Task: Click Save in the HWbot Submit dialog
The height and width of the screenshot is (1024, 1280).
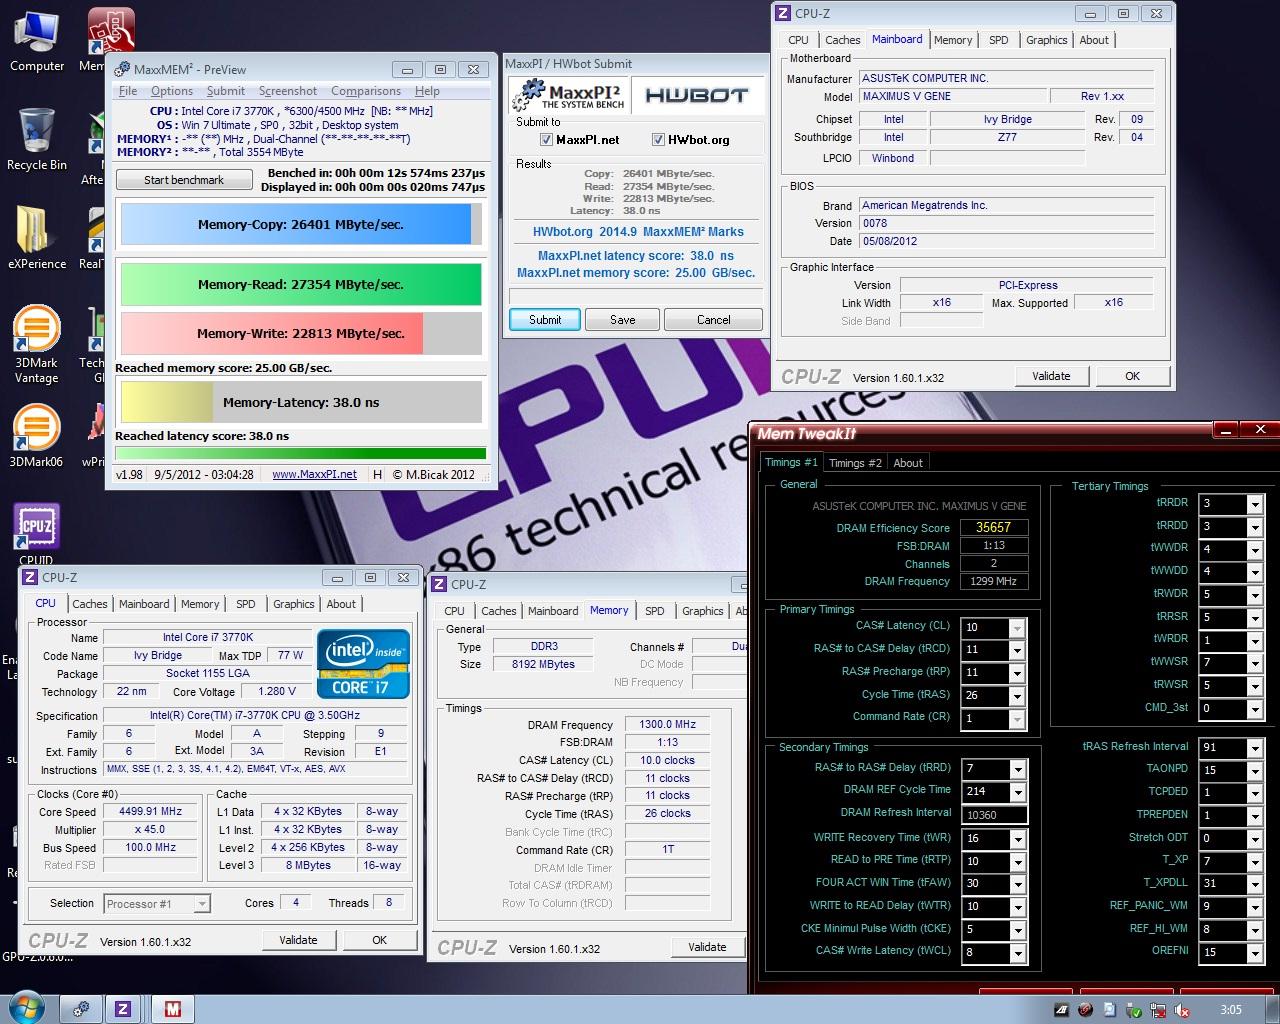Action: tap(622, 320)
